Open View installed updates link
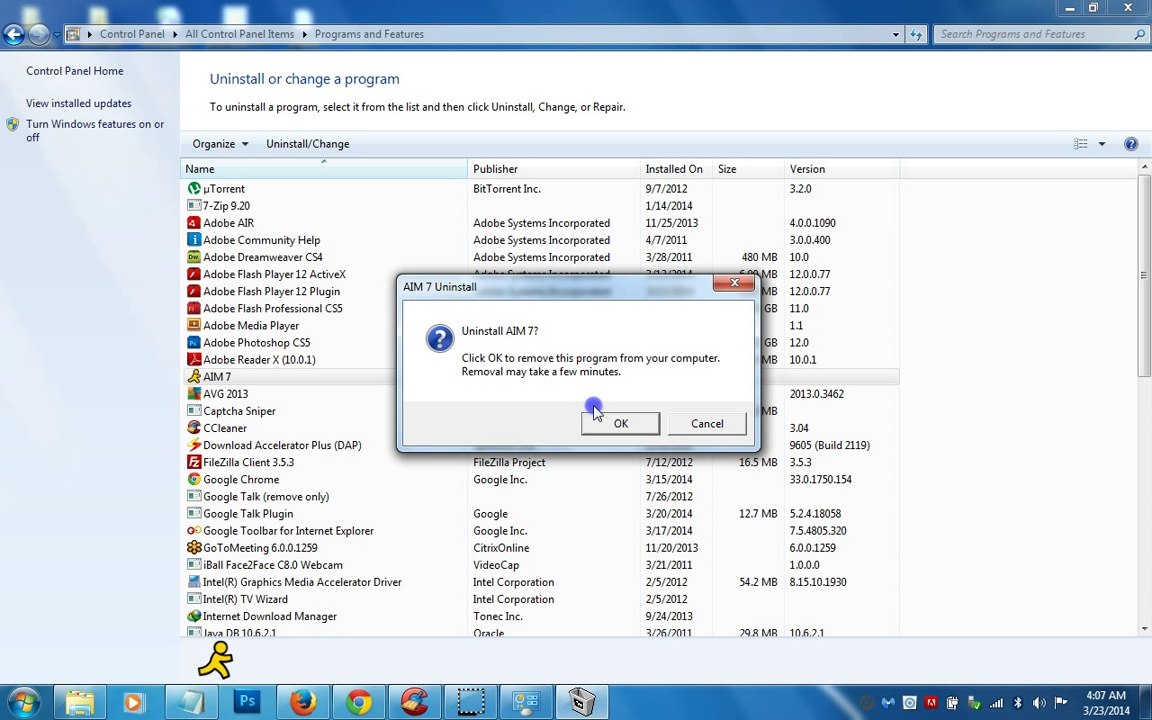 (x=78, y=103)
